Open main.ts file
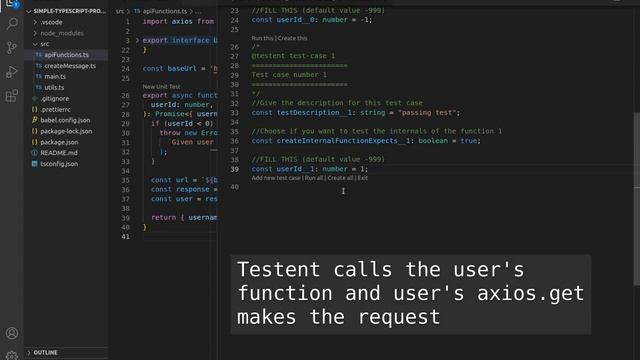The image size is (640, 360). [55, 76]
